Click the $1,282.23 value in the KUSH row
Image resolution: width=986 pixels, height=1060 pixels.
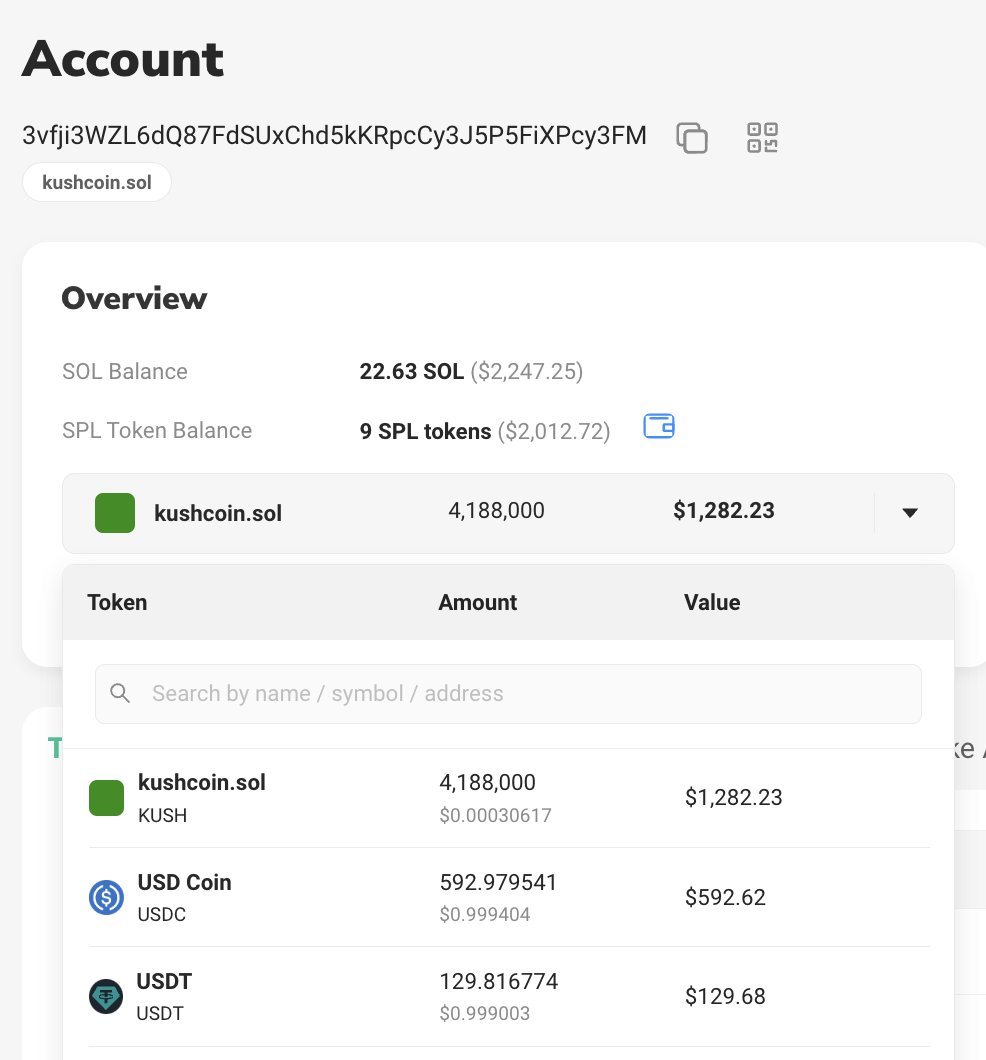pyautogui.click(x=733, y=798)
